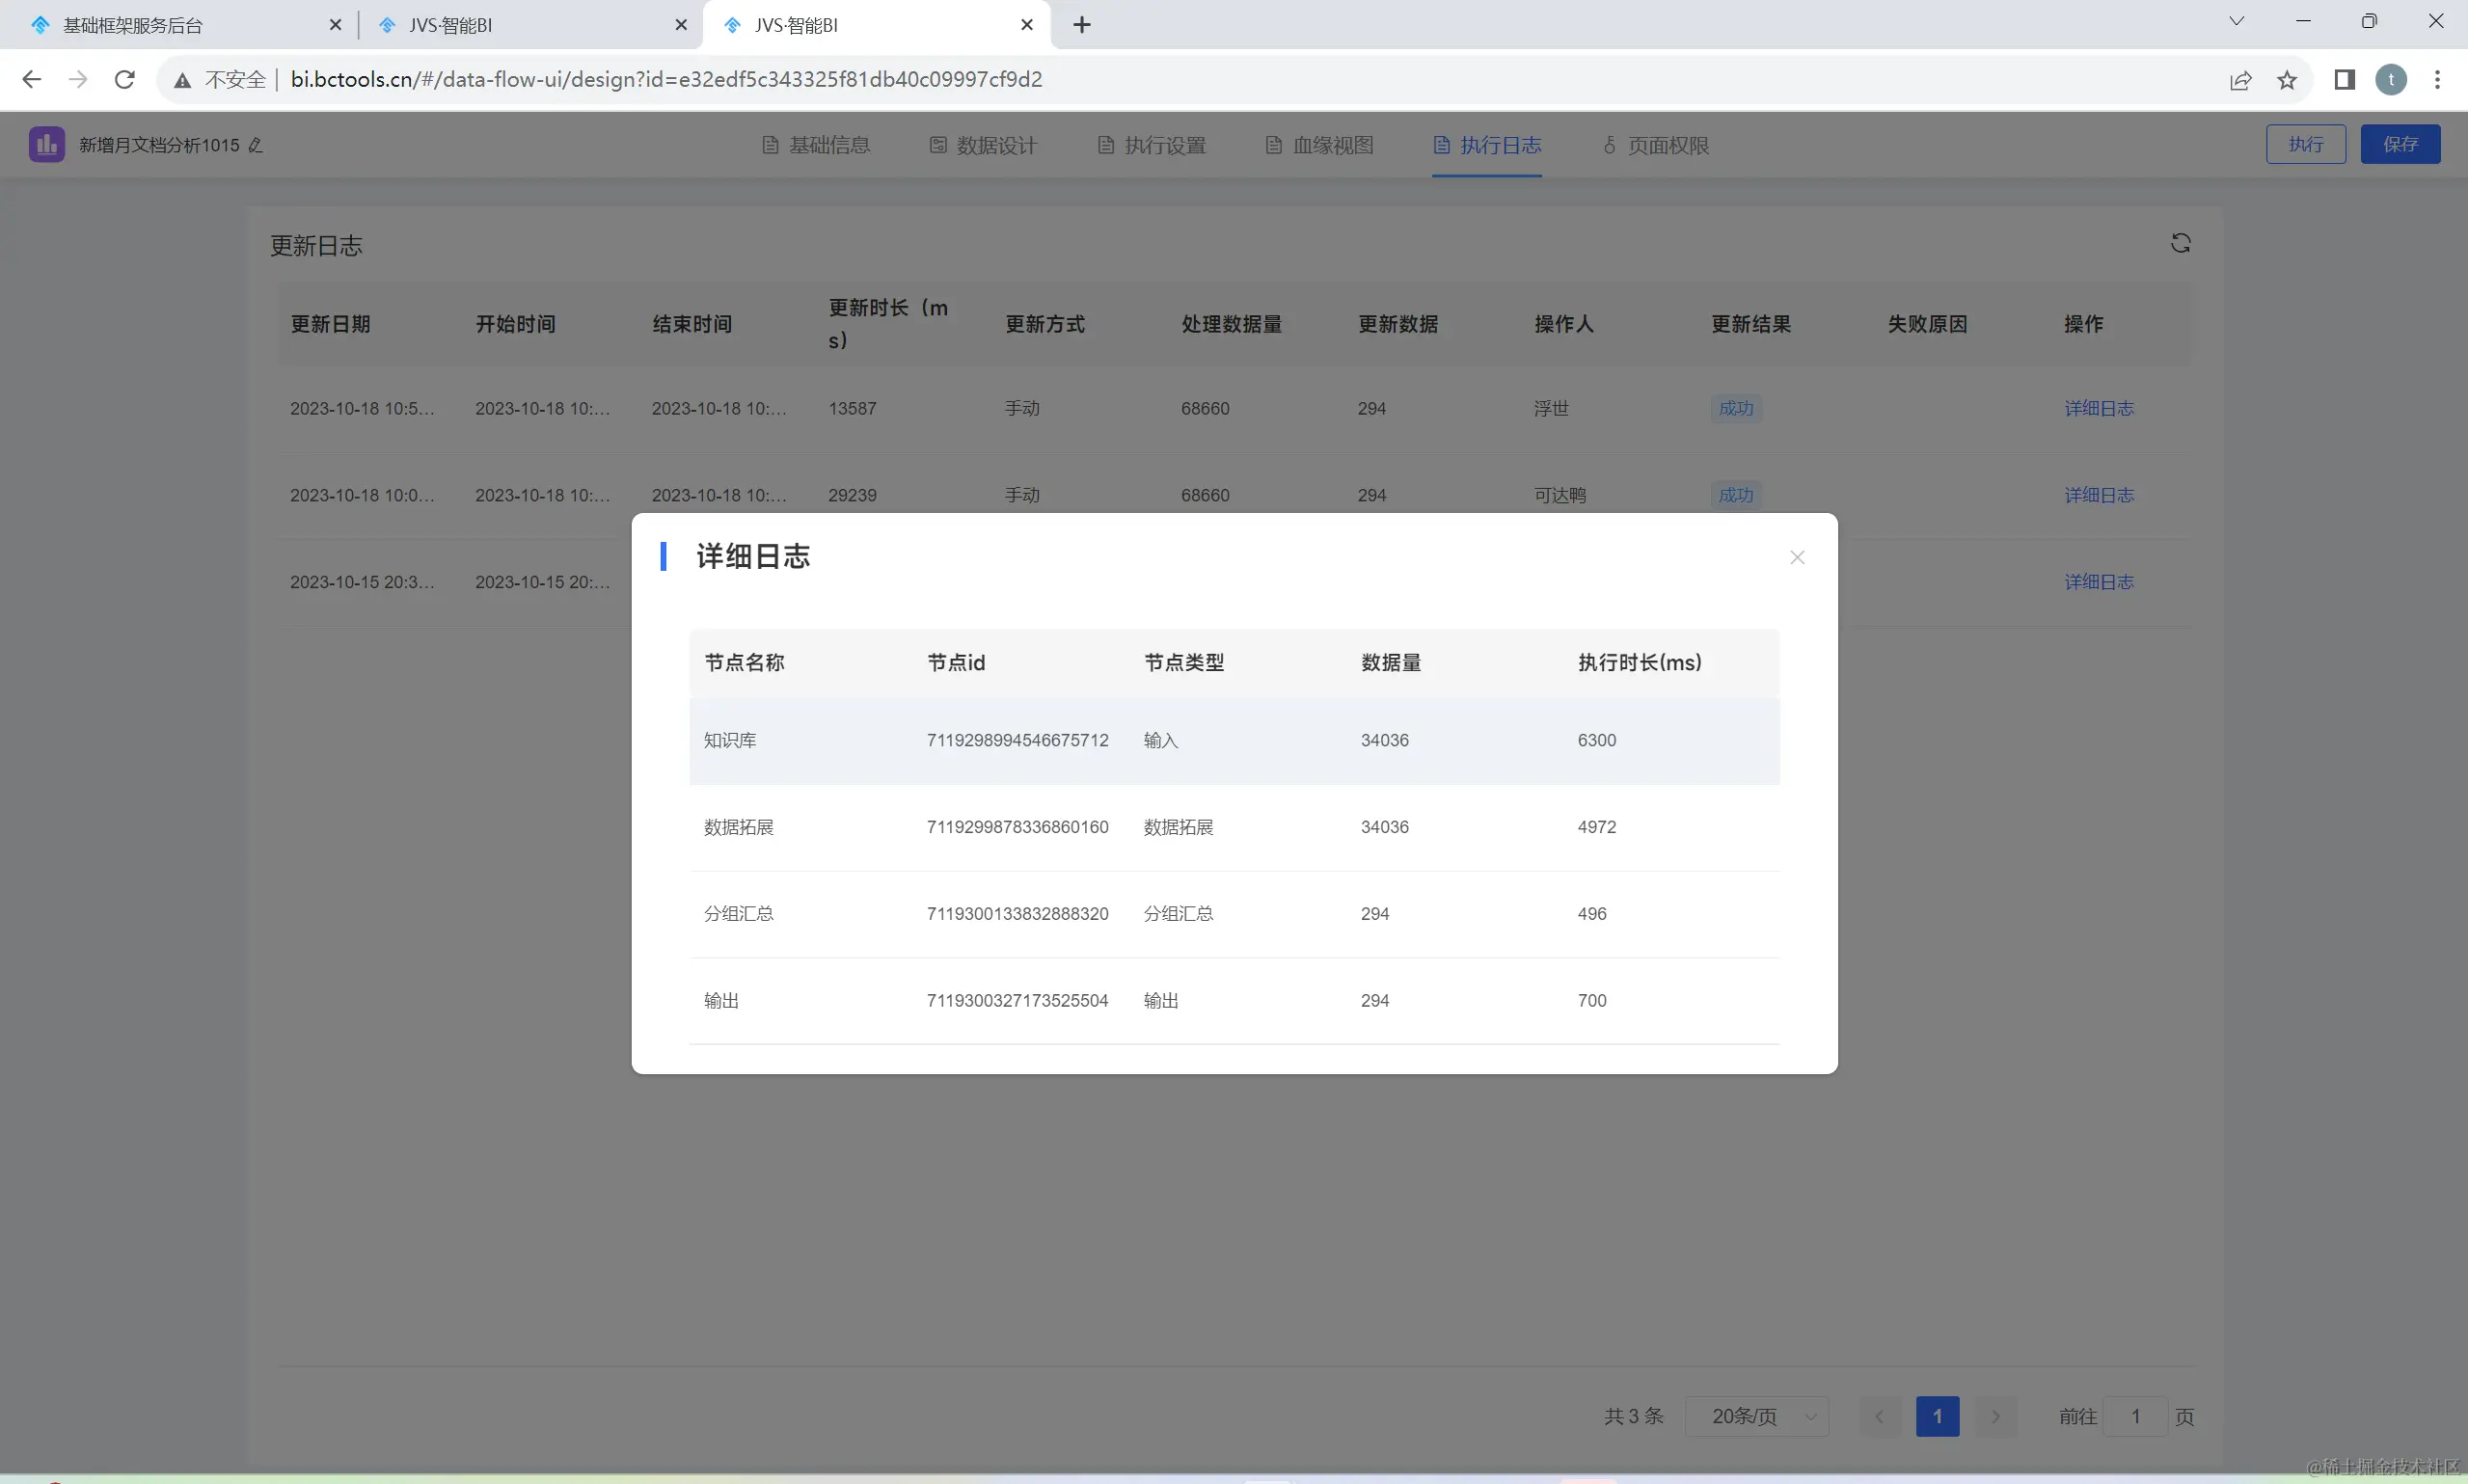Expand the tab search chevron
The width and height of the screenshot is (2468, 1484).
coord(2236,21)
